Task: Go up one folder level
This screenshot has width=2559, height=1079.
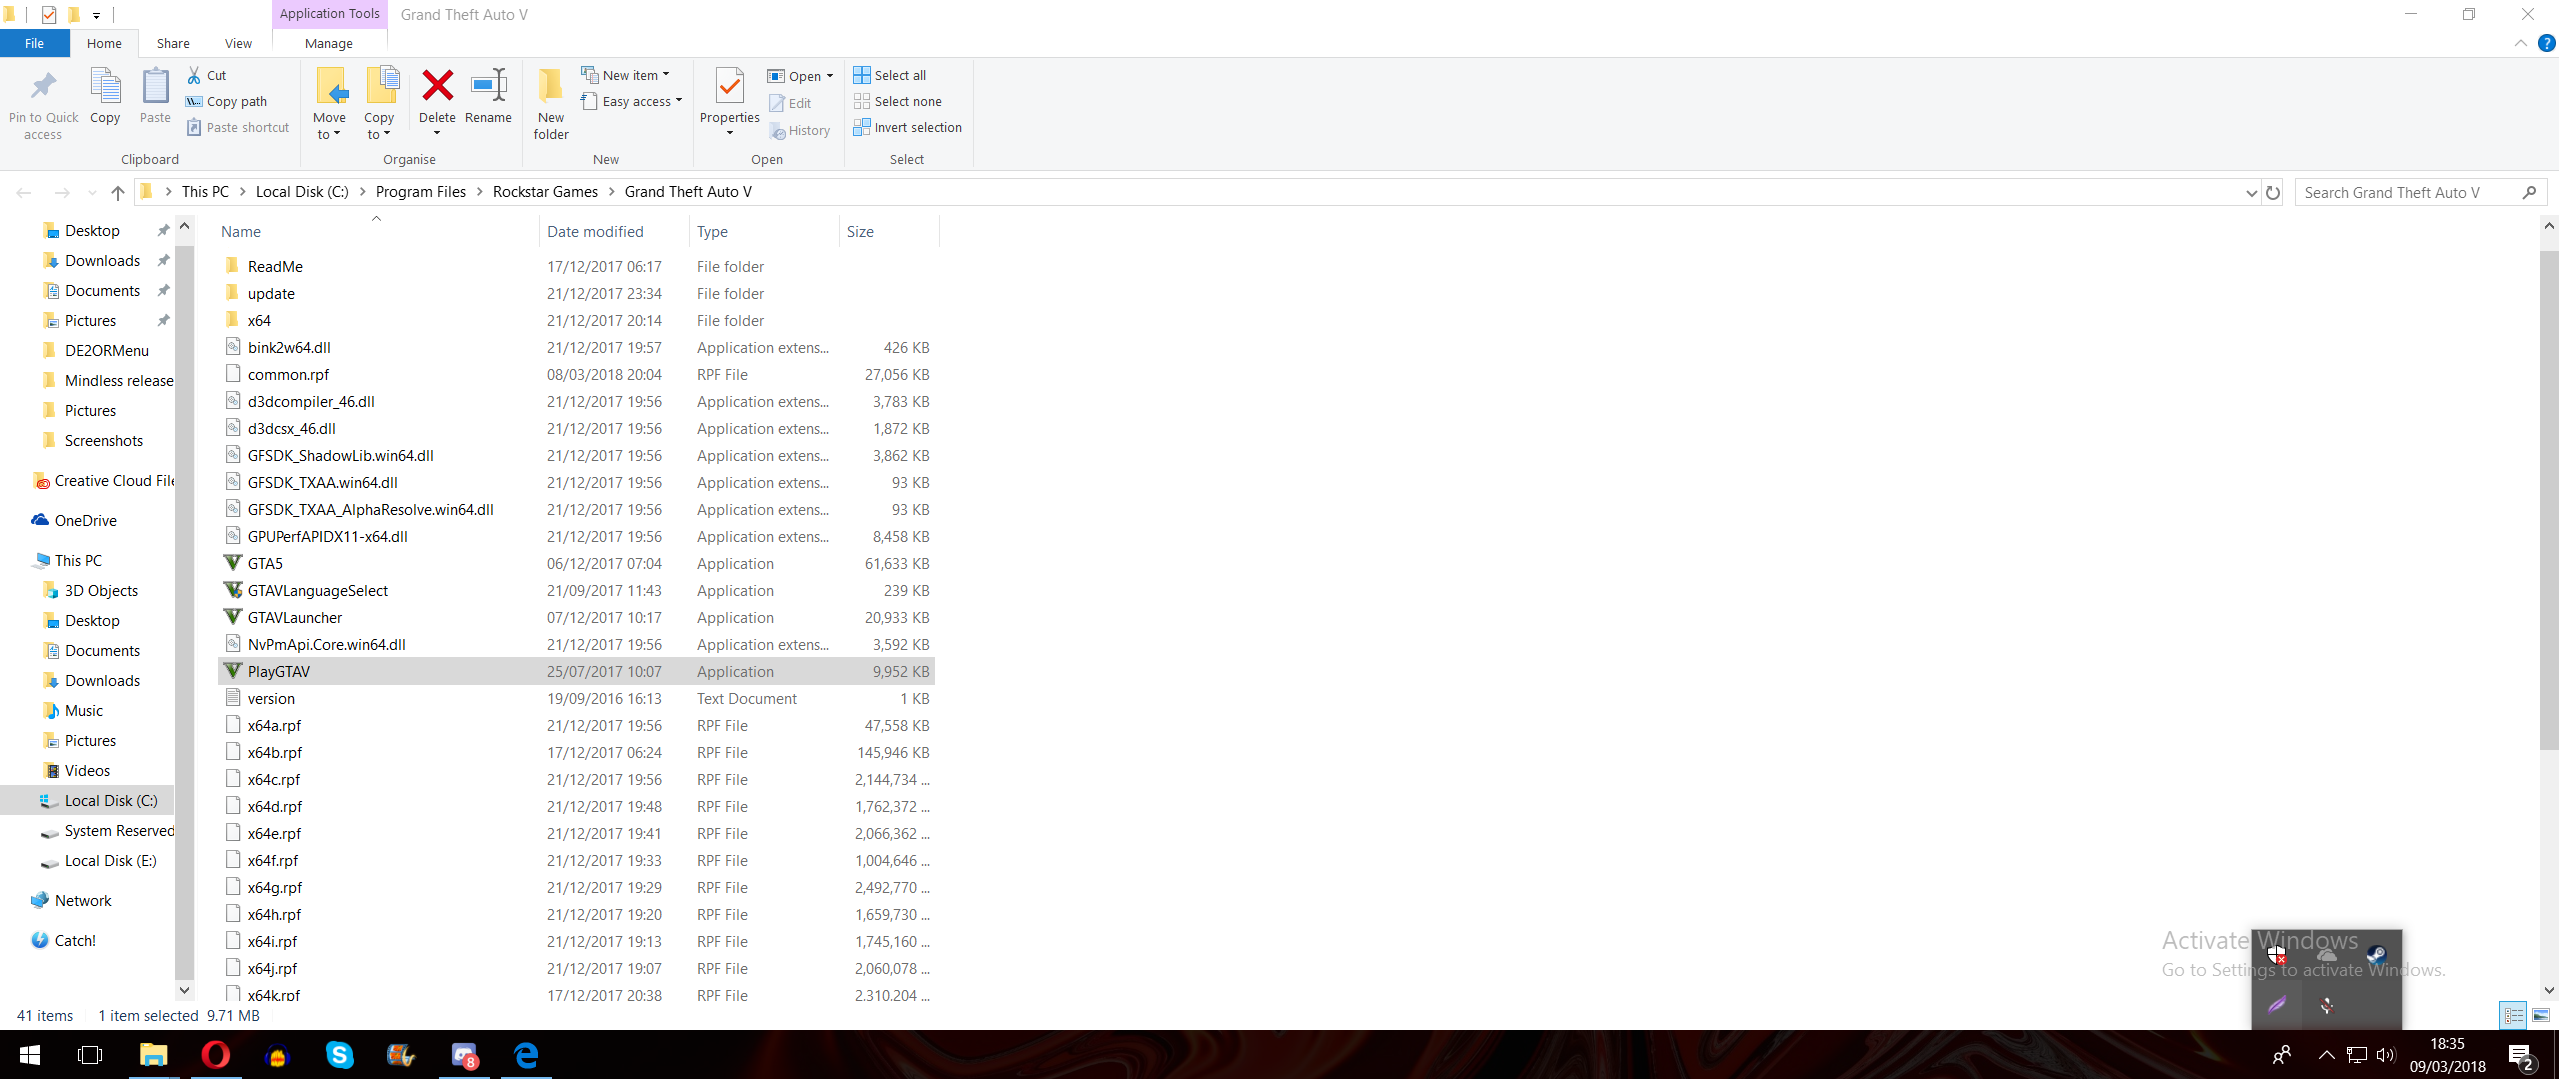Action: [118, 192]
